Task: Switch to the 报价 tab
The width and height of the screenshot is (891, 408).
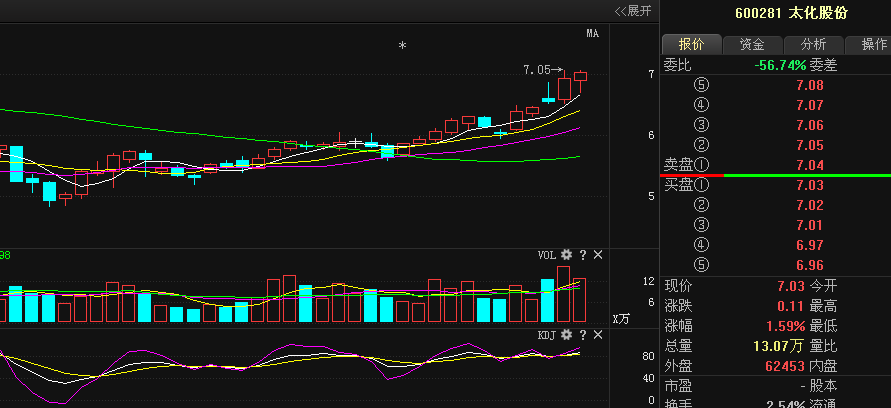Action: tap(691, 44)
